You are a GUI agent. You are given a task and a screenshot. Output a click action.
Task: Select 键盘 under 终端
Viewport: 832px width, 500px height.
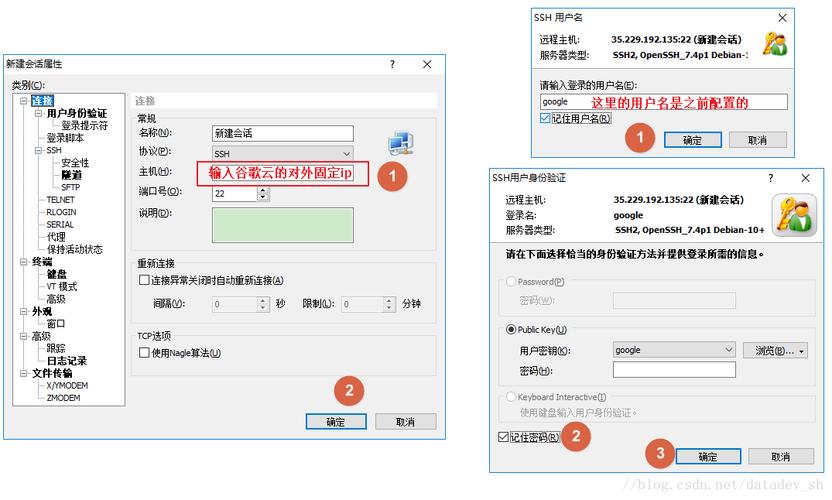(x=57, y=274)
